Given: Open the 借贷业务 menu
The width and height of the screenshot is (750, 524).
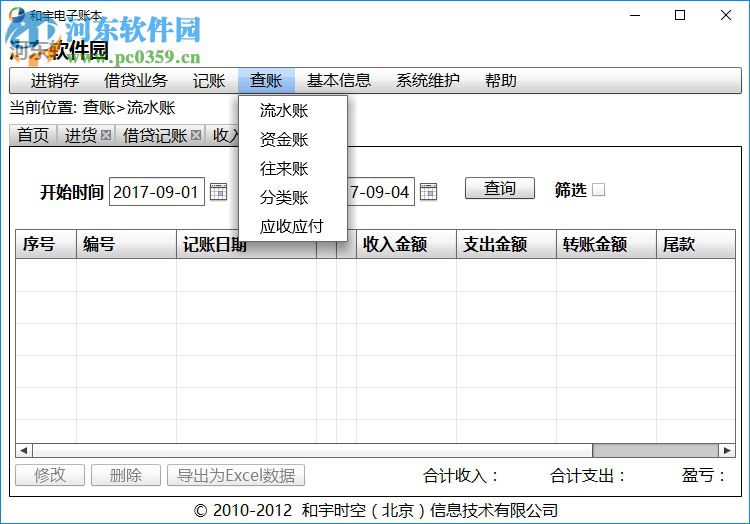Looking at the screenshot, I should [136, 80].
